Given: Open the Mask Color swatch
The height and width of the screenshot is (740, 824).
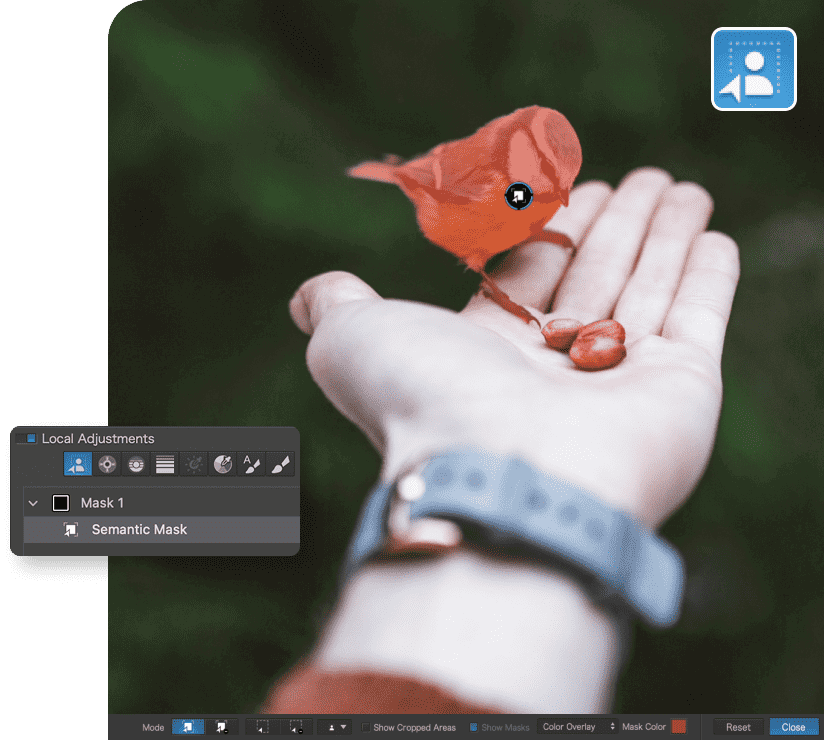Looking at the screenshot, I should pyautogui.click(x=679, y=727).
